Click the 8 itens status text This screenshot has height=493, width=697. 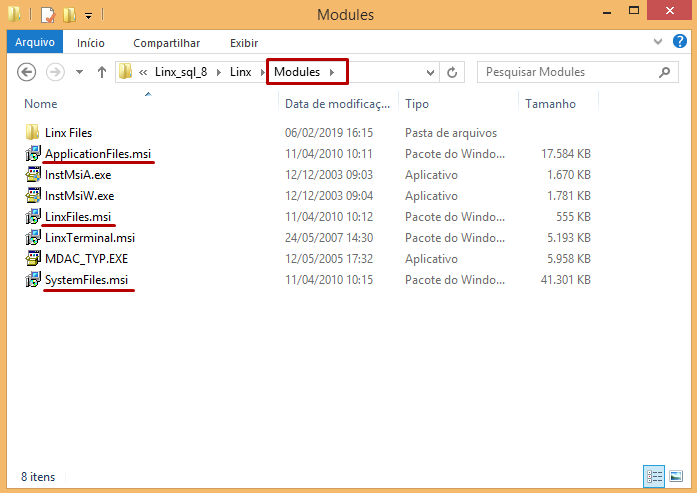tap(38, 477)
